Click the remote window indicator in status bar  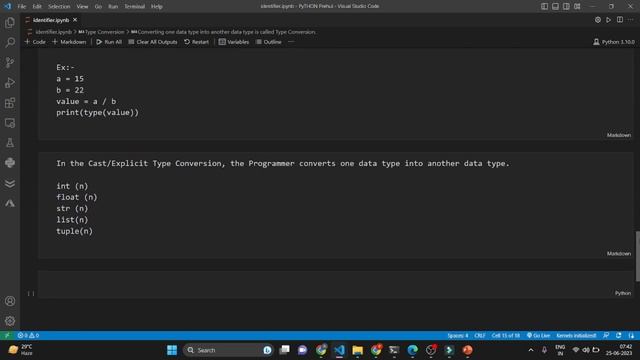click(7, 336)
